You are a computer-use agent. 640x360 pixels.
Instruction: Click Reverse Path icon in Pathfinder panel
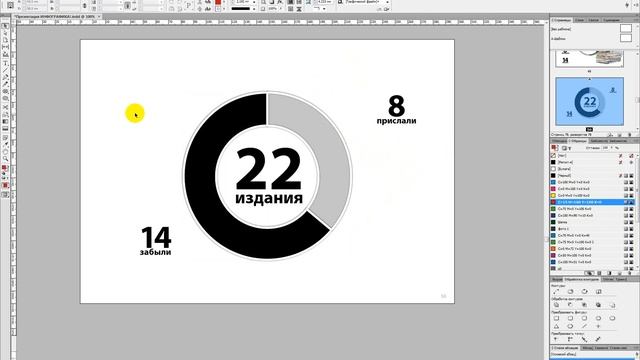click(598, 291)
